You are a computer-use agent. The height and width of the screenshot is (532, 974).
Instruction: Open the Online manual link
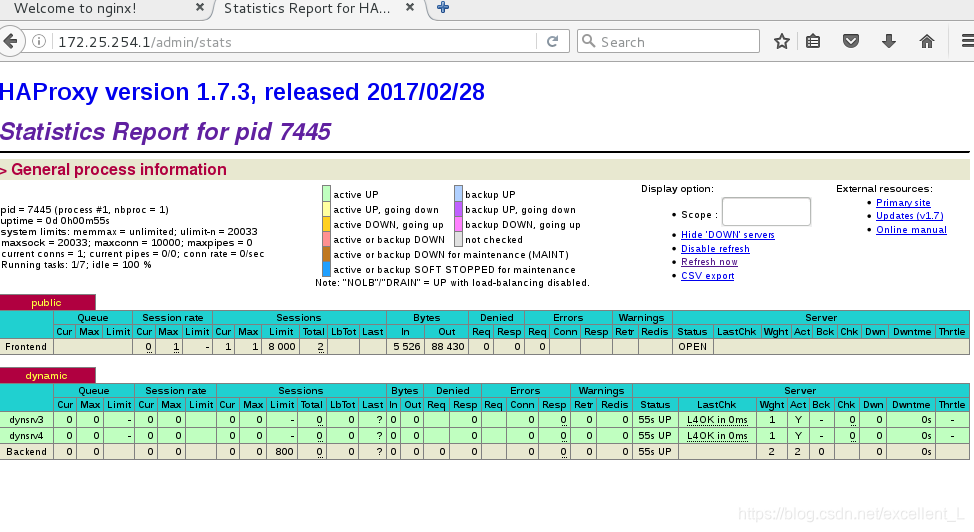coord(911,230)
